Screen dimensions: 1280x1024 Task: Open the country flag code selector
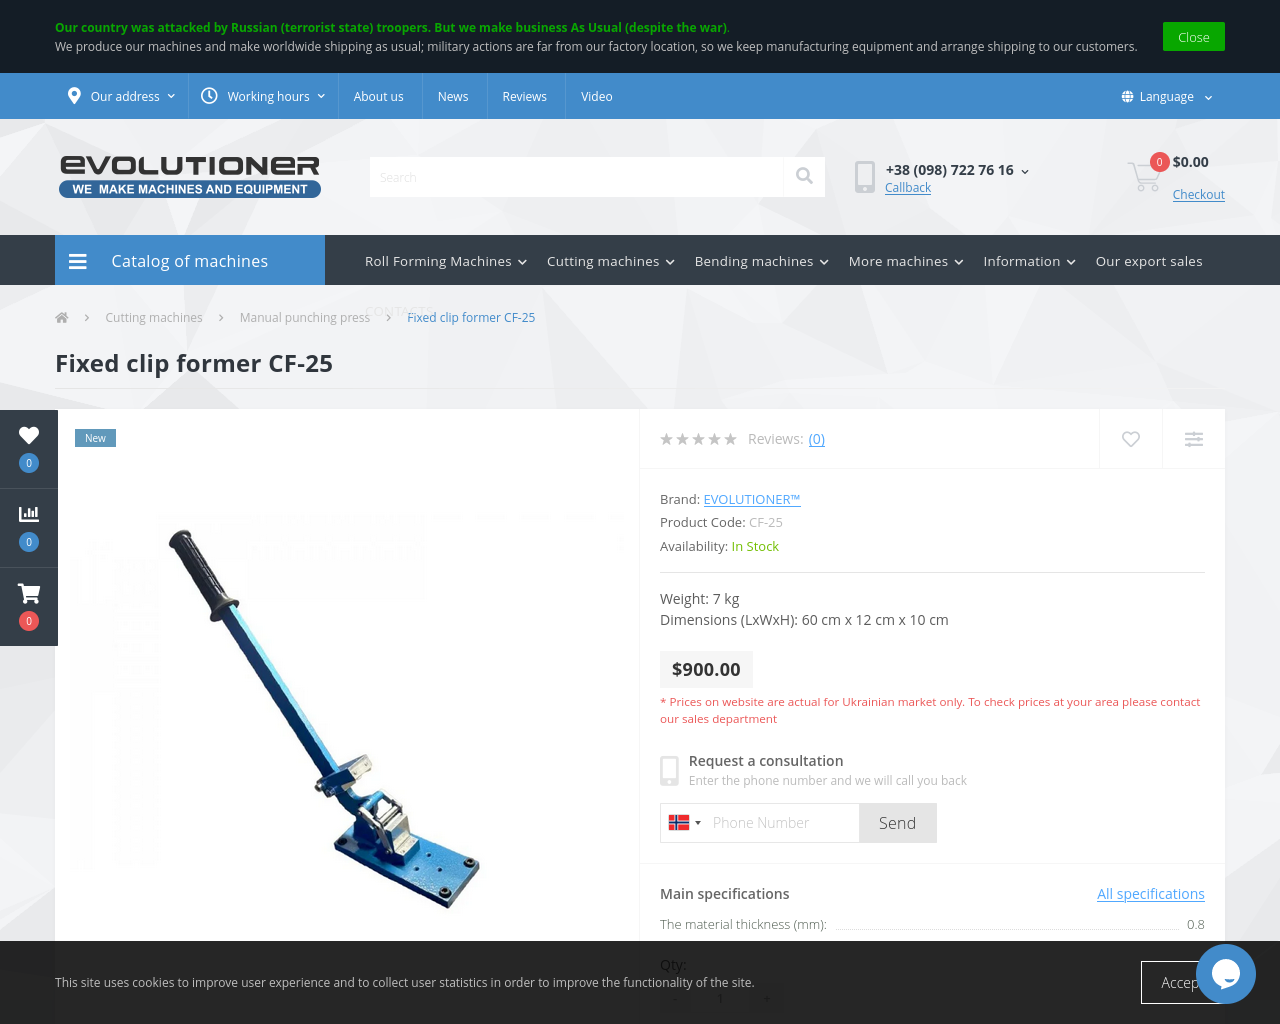(685, 823)
